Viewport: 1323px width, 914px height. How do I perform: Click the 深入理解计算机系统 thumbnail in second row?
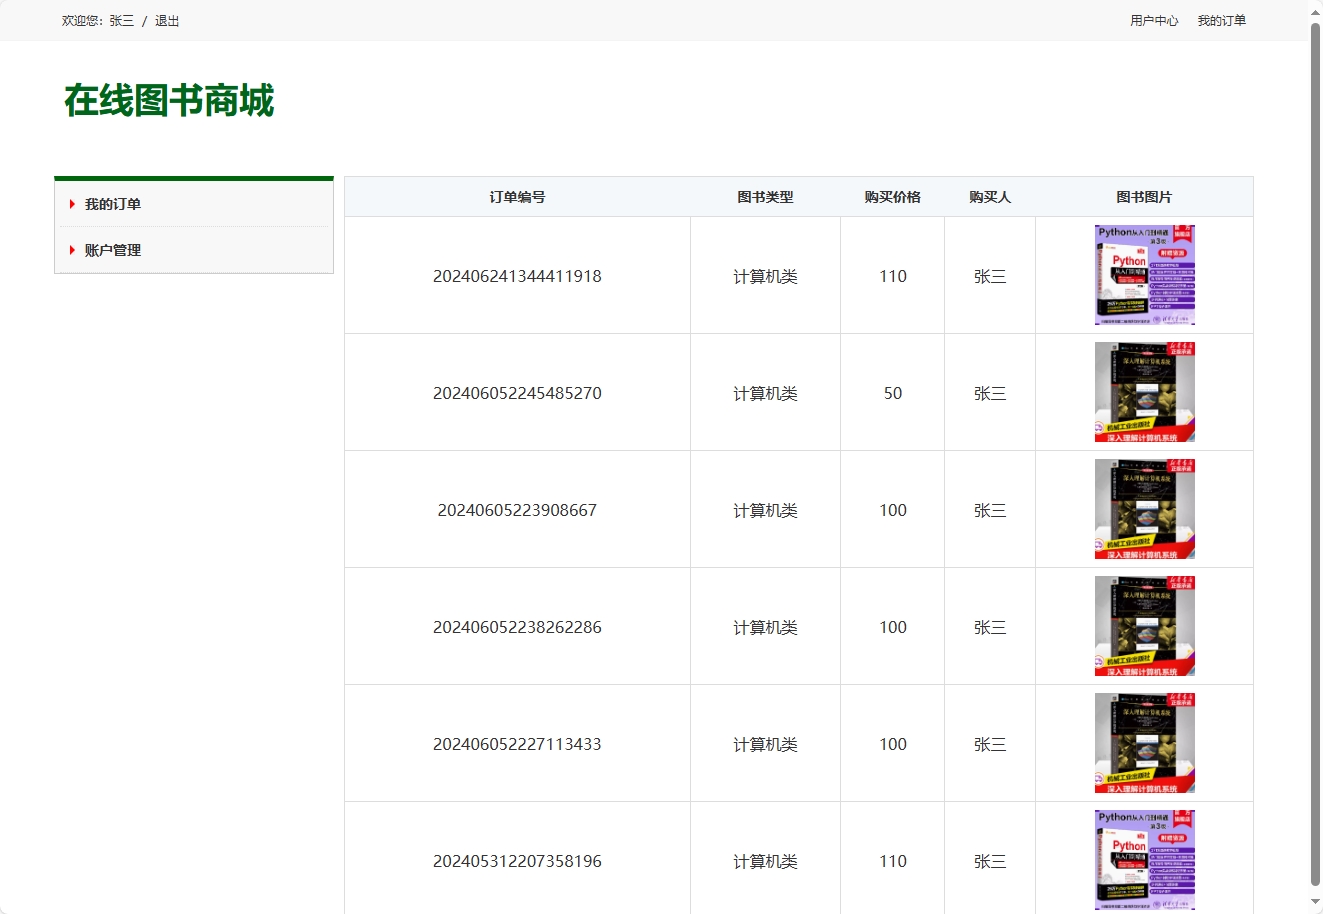(x=1144, y=391)
